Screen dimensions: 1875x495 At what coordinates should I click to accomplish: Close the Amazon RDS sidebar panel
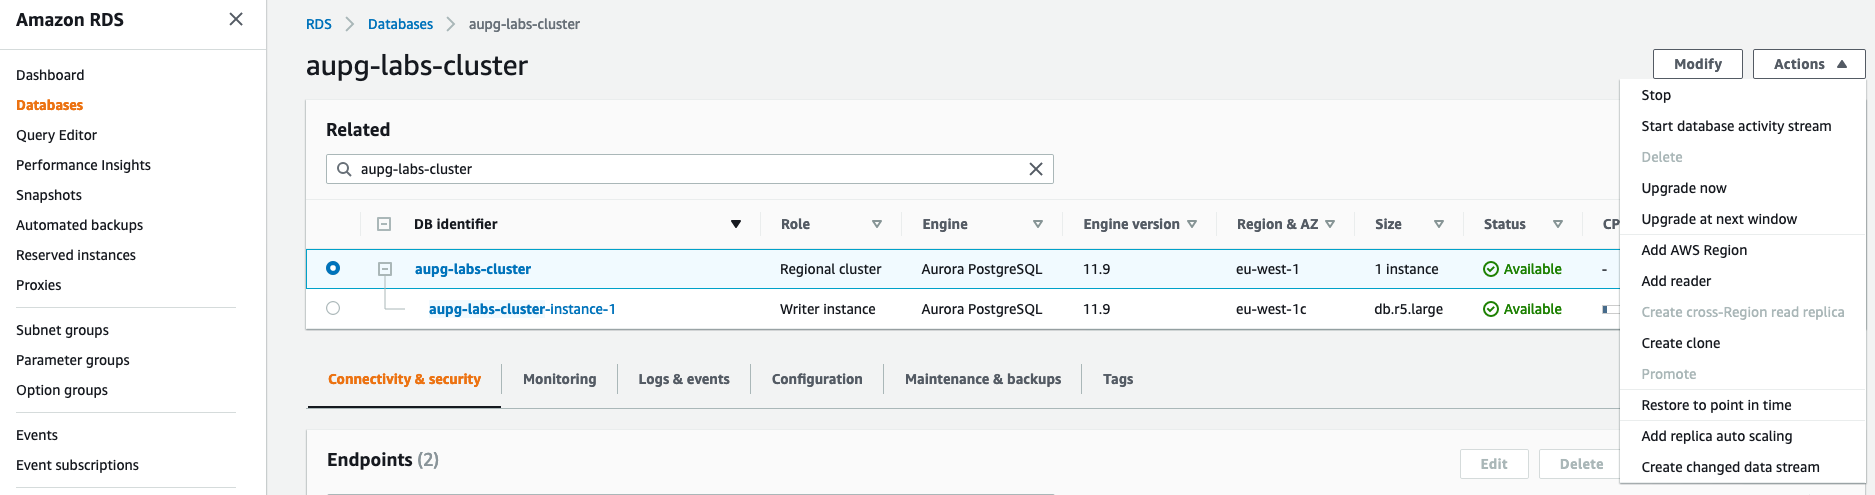[x=236, y=20]
